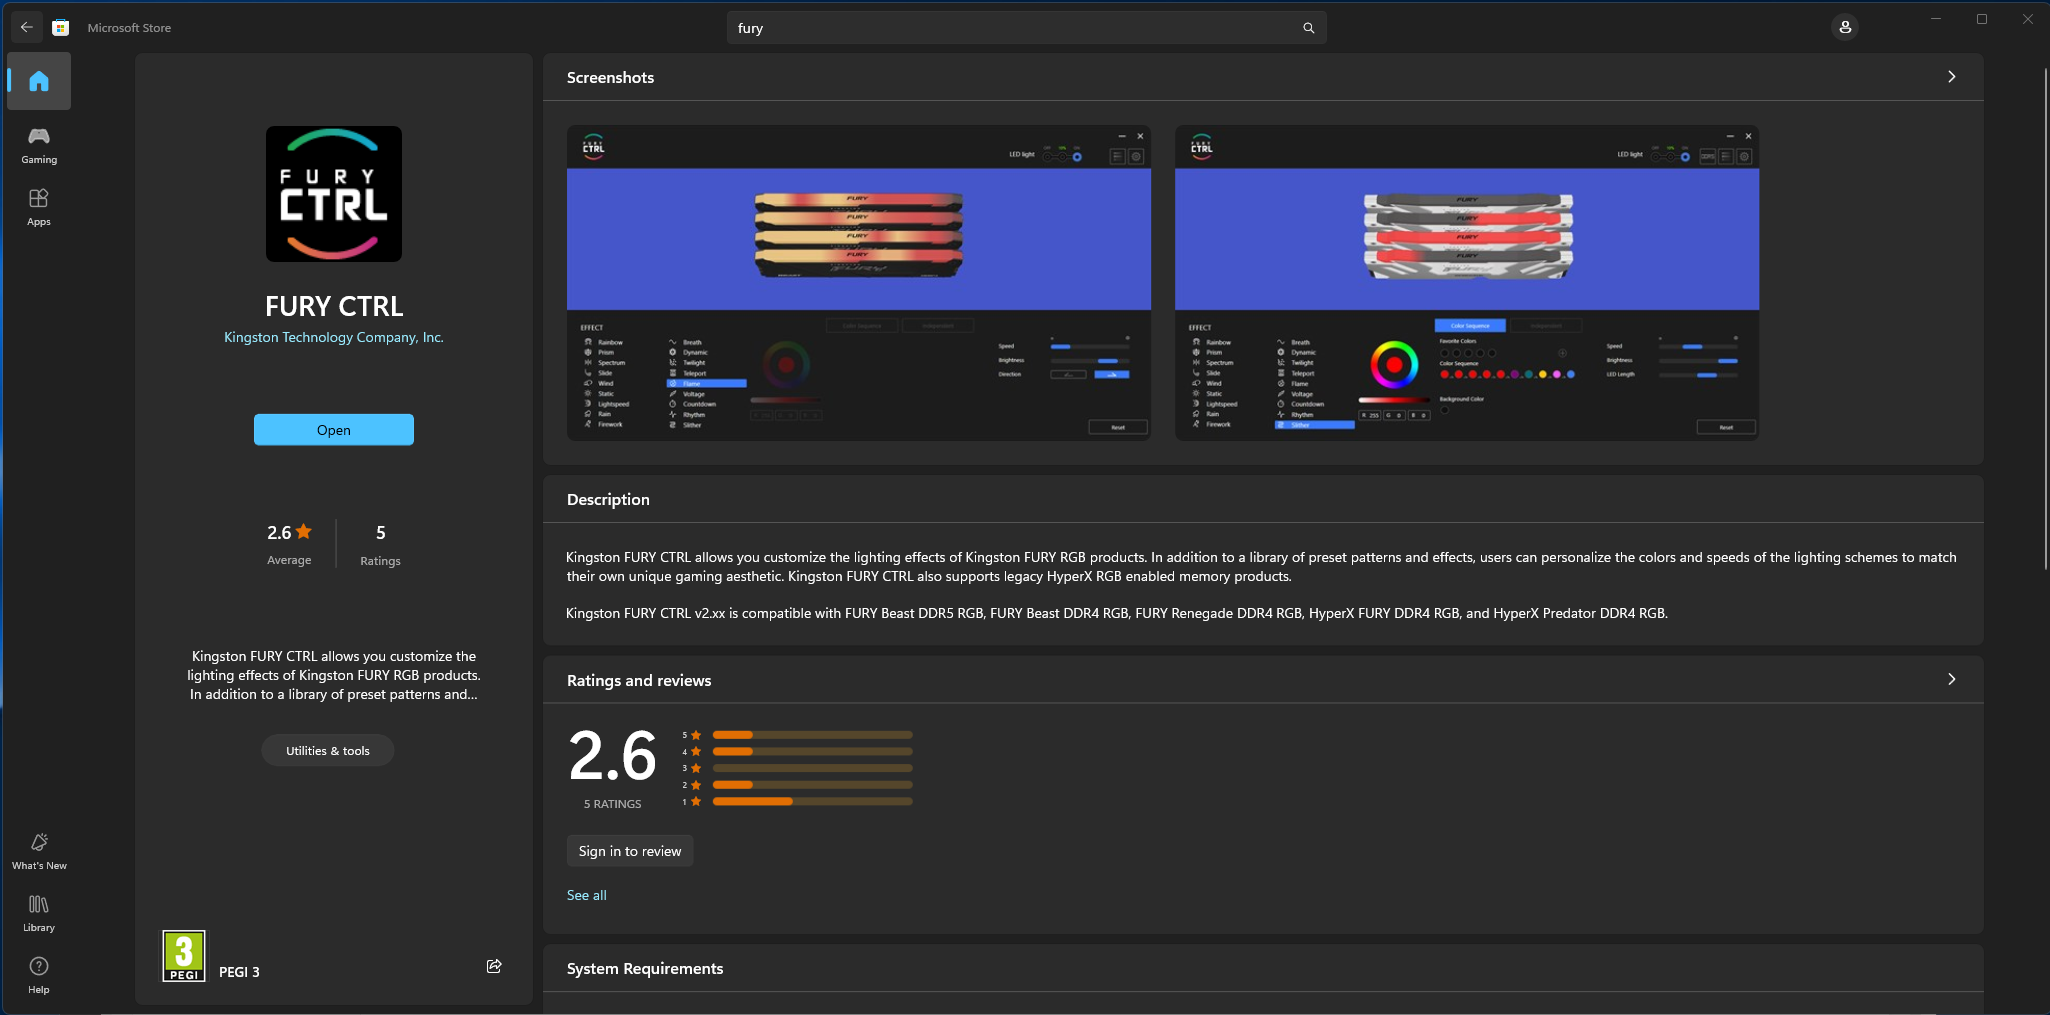Open What's New in sidebar
Screen dimensions: 2050x1015
click(x=39, y=851)
